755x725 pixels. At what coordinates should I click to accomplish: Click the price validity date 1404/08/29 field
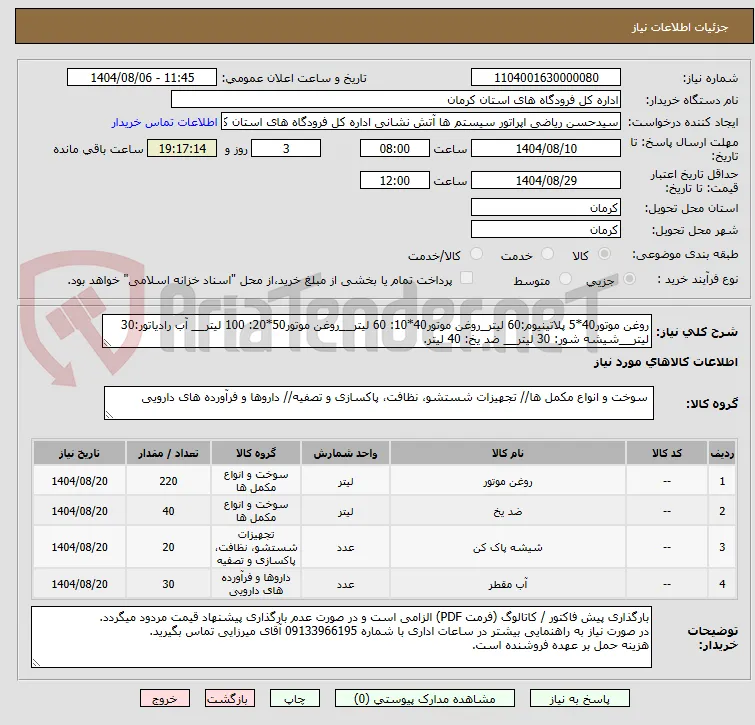click(x=546, y=181)
